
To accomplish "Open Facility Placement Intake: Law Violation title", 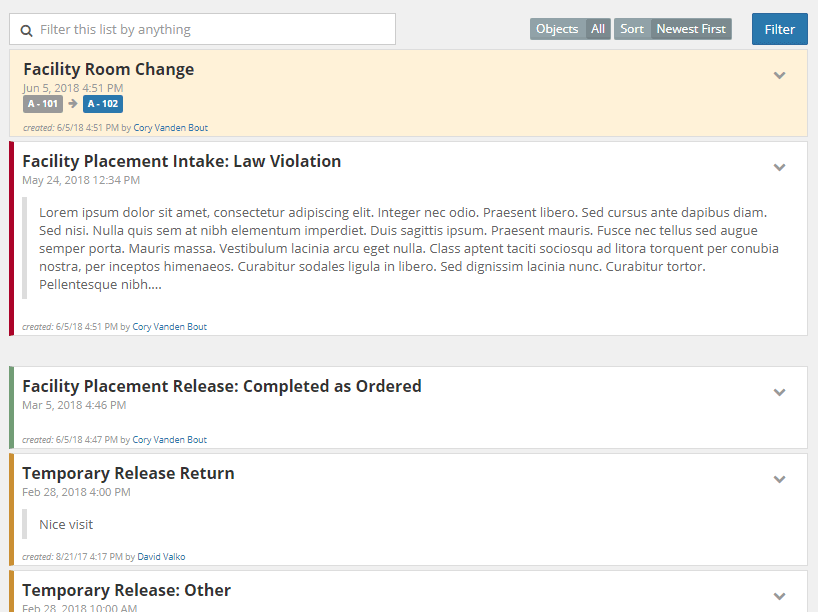I will click(181, 161).
